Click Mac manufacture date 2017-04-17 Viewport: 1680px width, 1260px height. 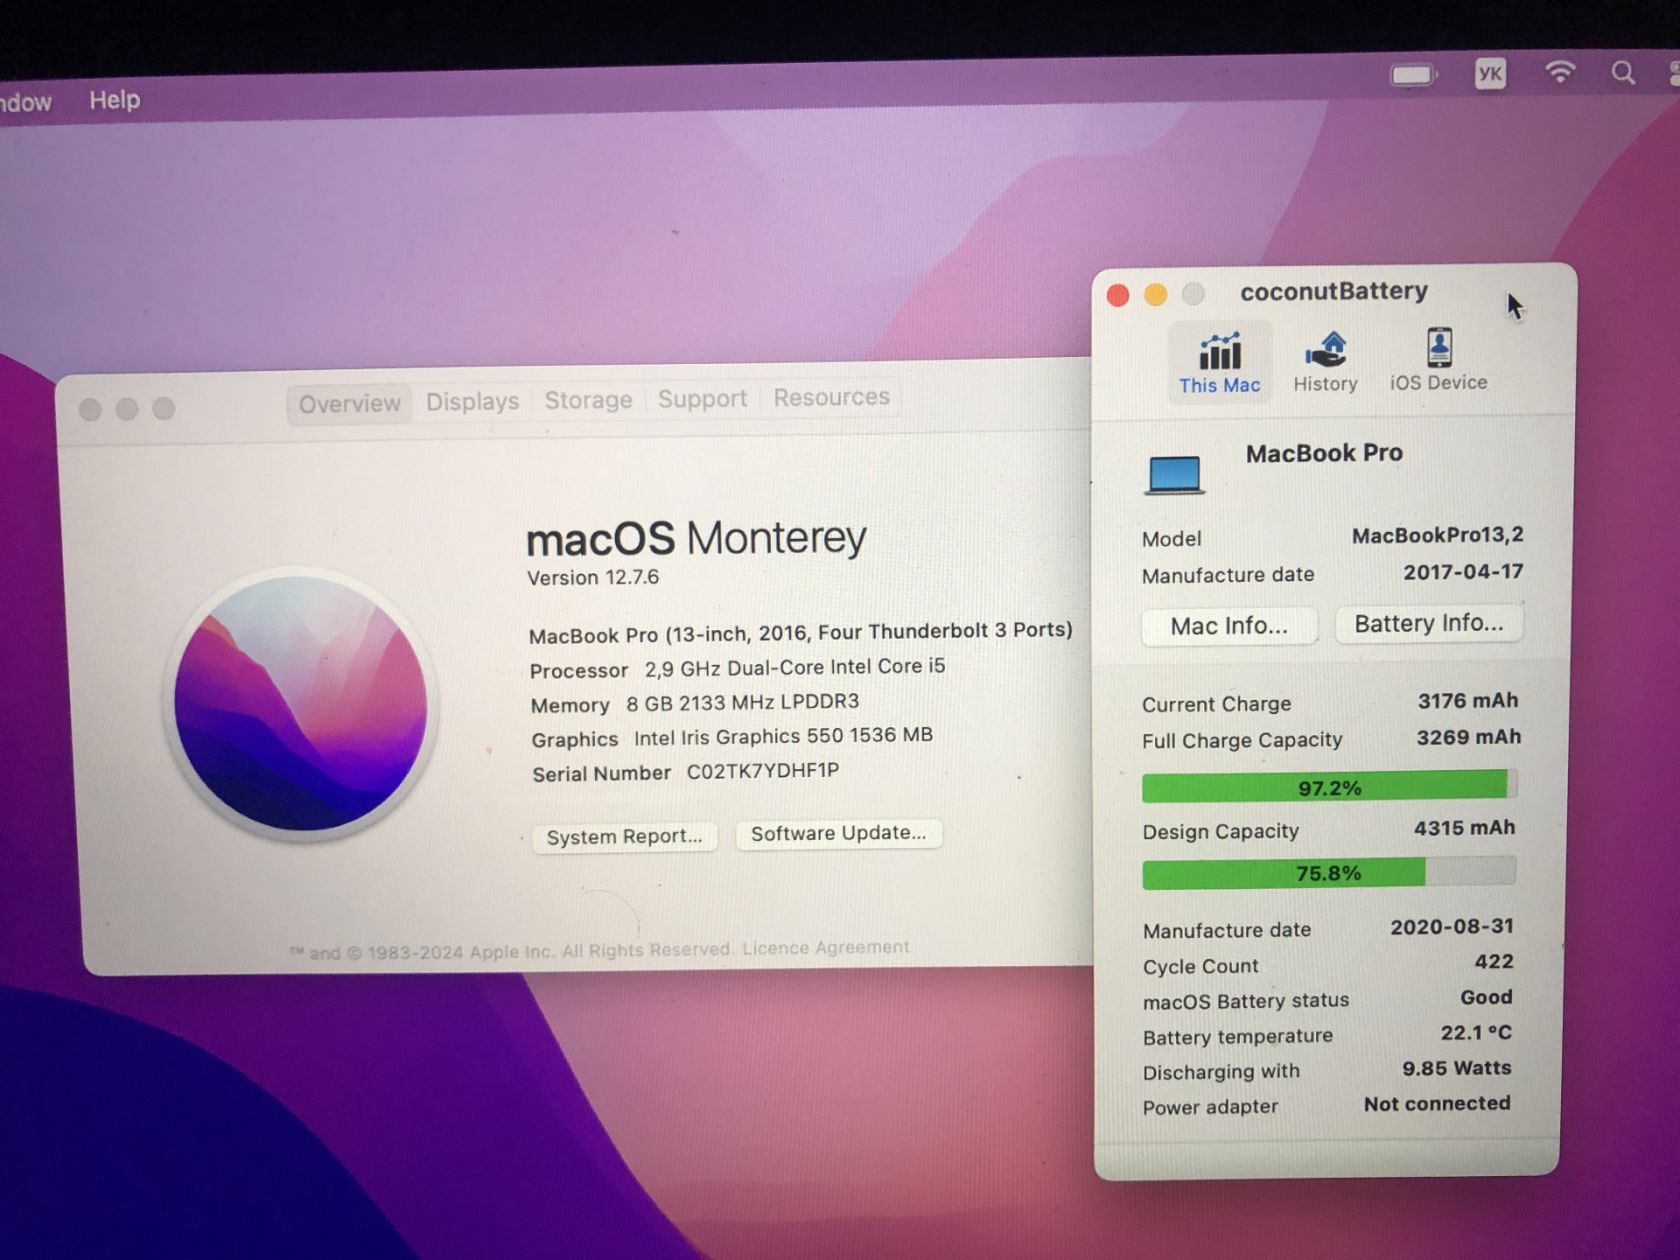point(1463,572)
